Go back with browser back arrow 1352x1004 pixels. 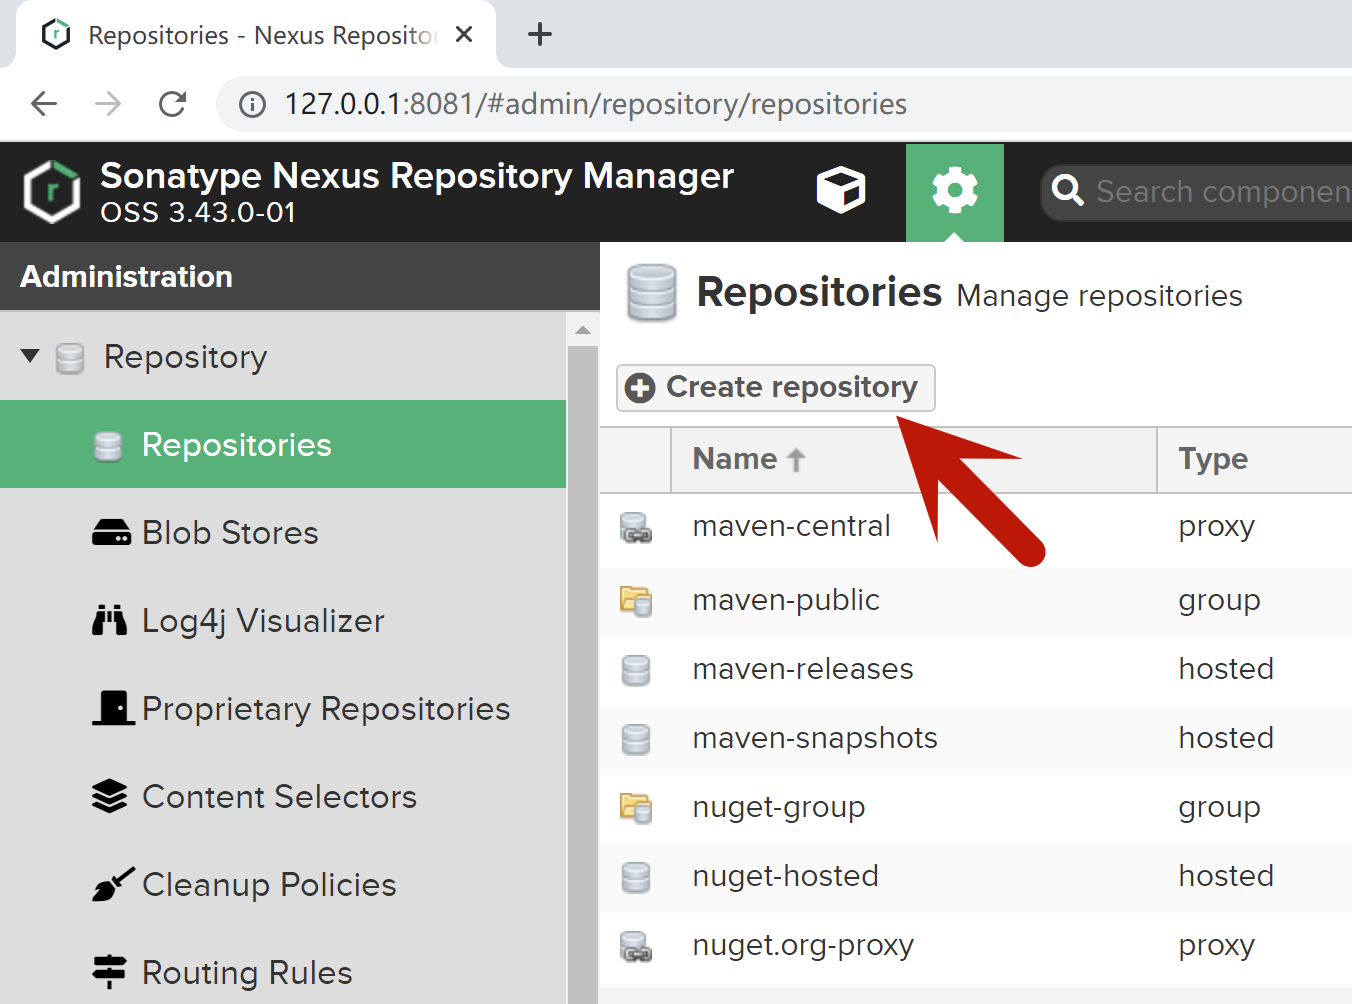(44, 104)
